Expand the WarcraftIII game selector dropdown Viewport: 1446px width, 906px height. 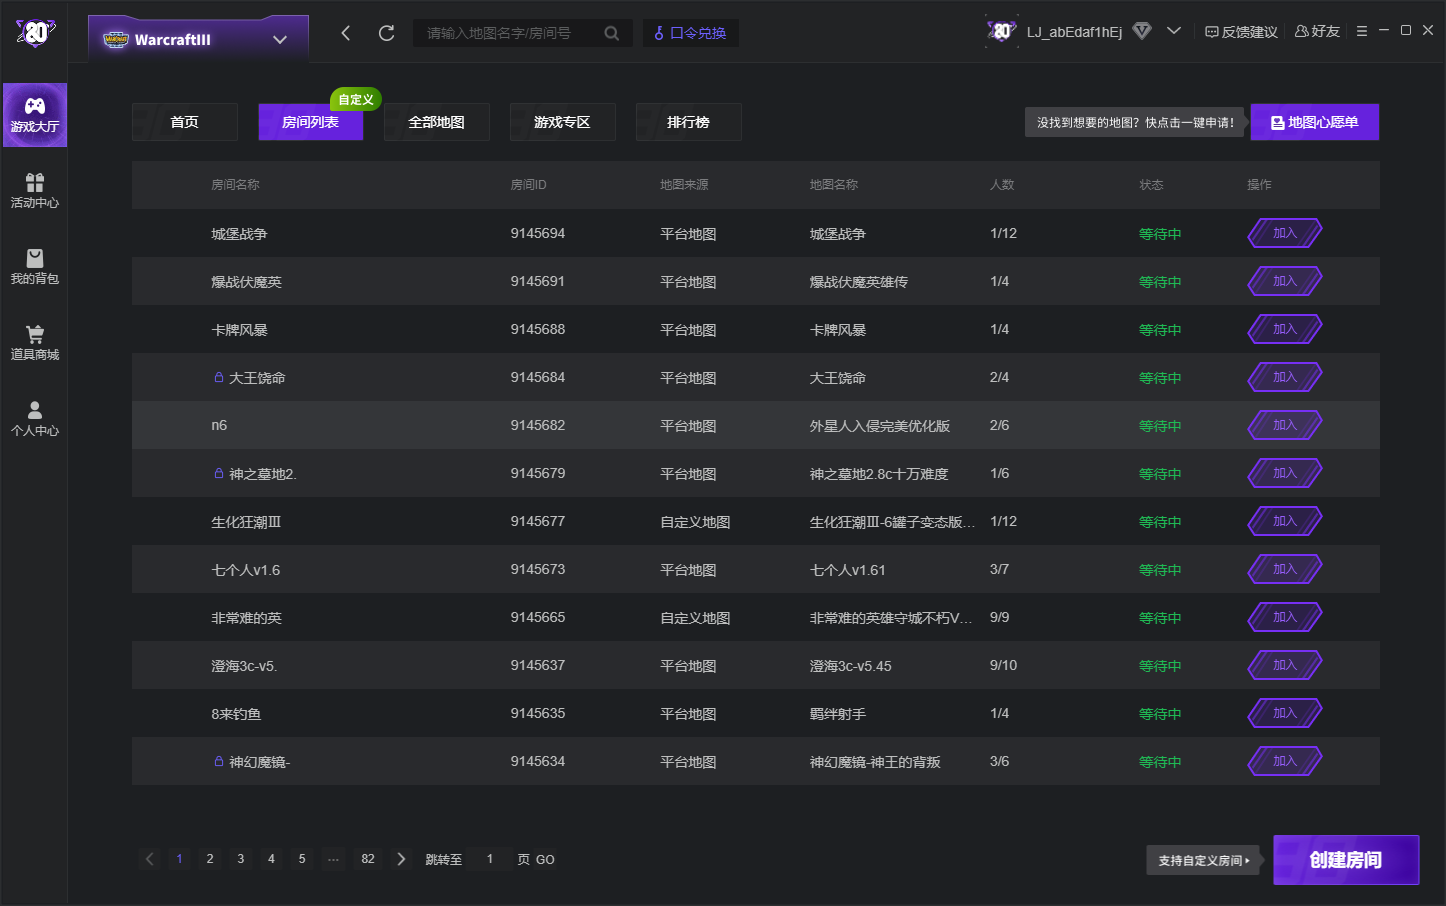pyautogui.click(x=280, y=40)
